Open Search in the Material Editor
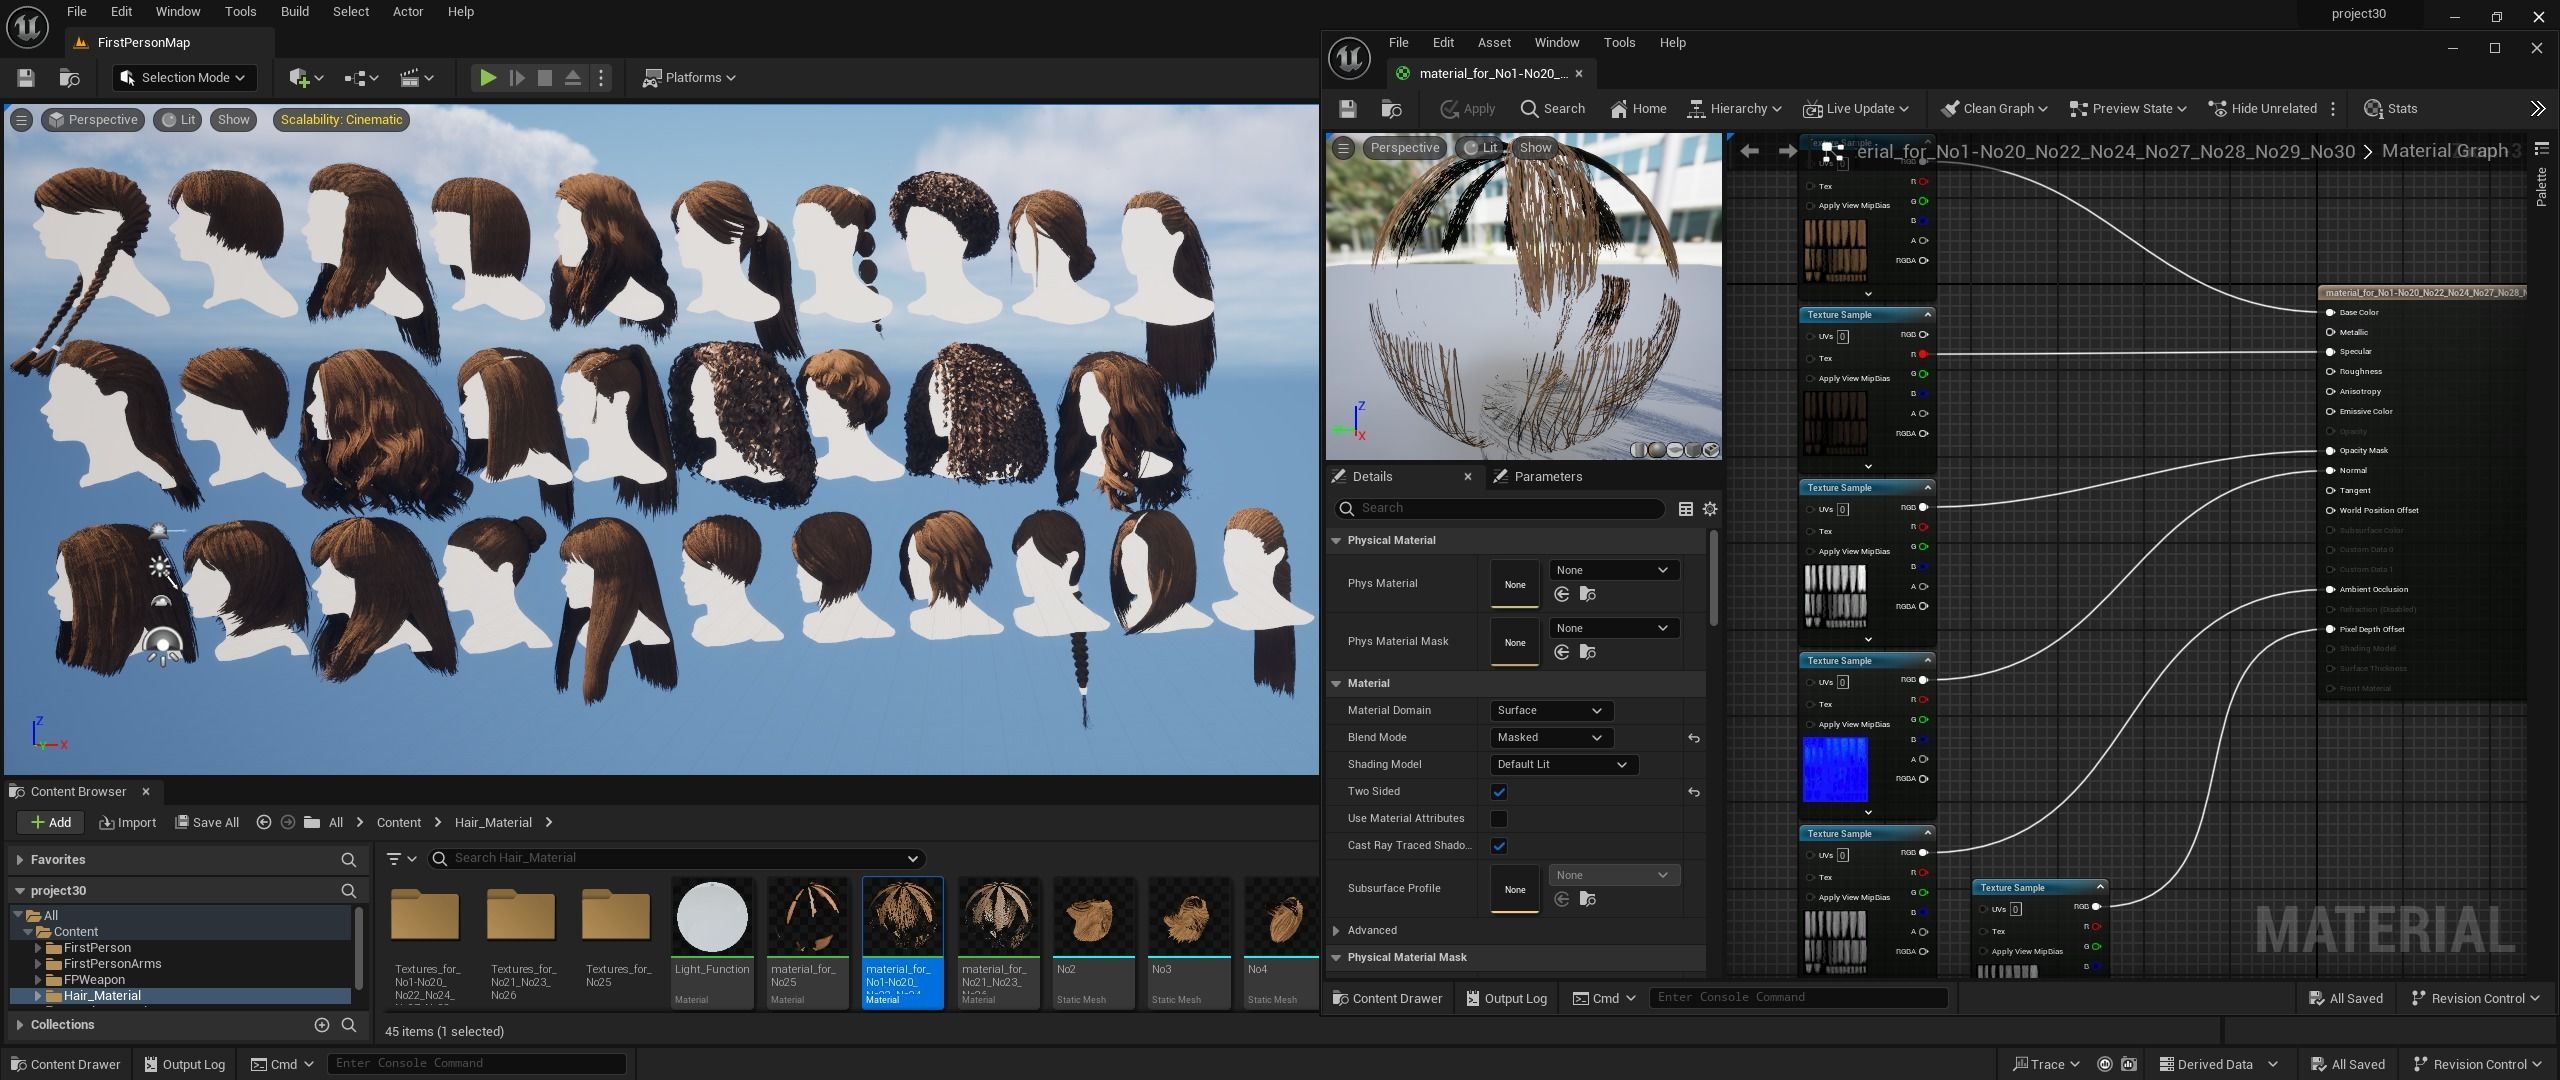The width and height of the screenshot is (2560, 1080). [1552, 109]
